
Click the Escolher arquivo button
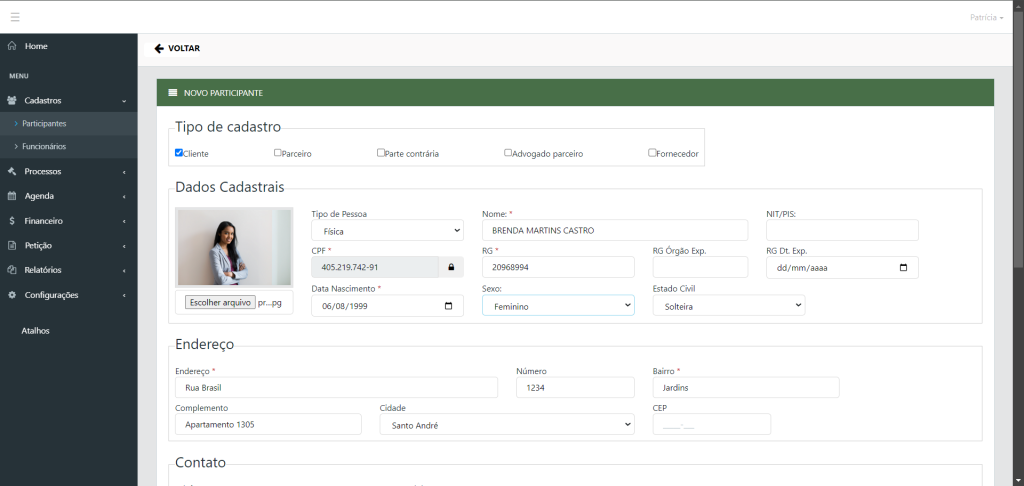click(x=219, y=302)
